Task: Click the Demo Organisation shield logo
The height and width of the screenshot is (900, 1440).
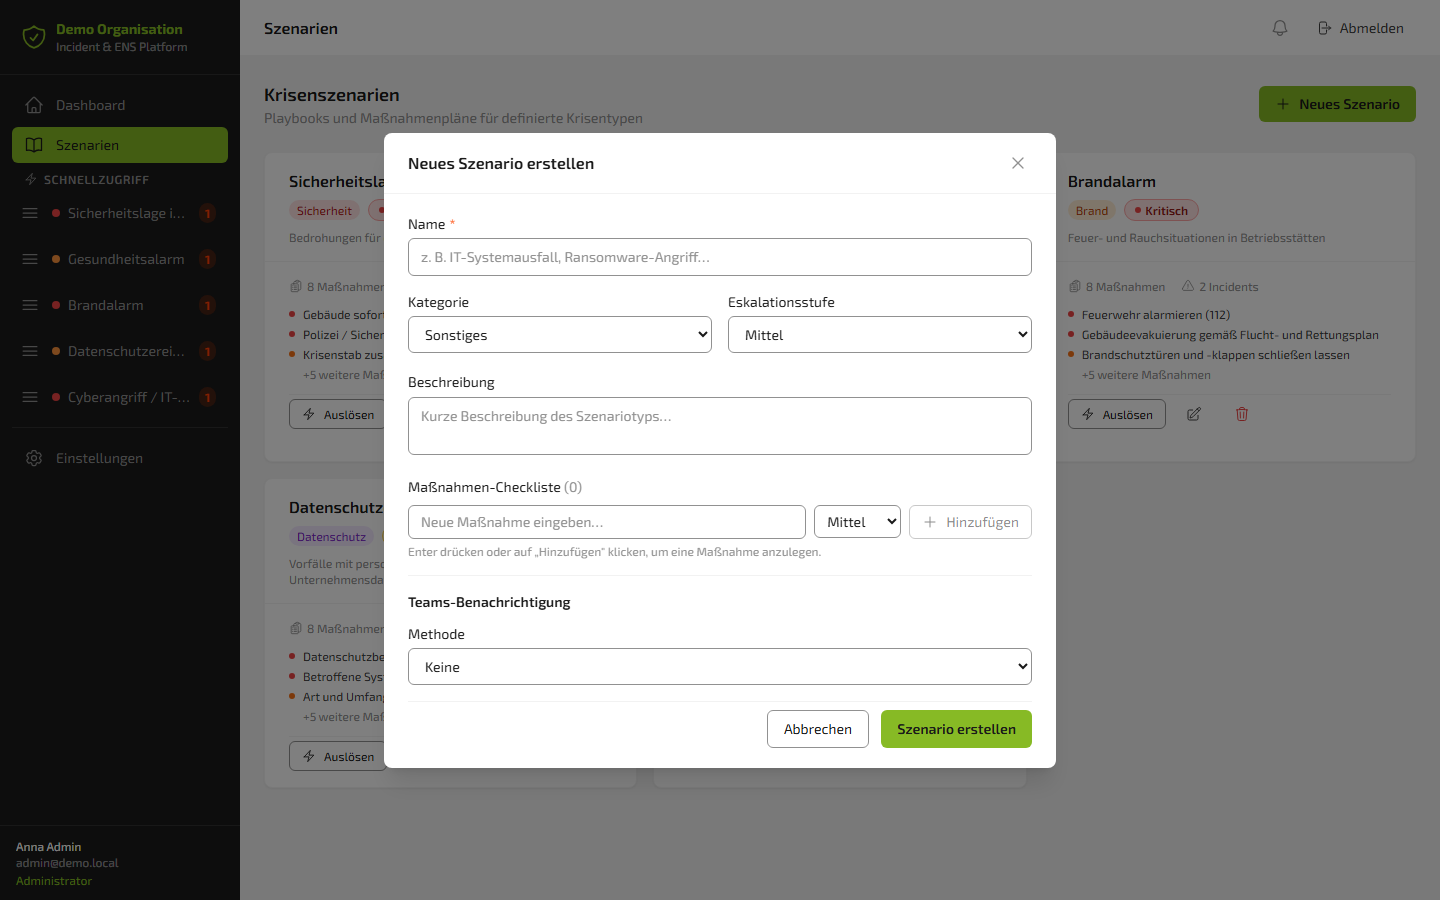Action: [x=34, y=38]
